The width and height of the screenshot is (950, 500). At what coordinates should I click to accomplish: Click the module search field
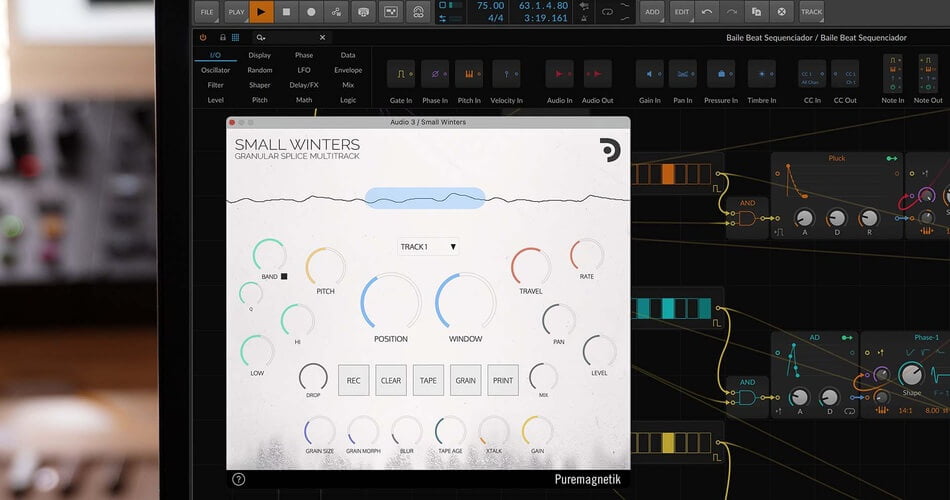(x=291, y=38)
